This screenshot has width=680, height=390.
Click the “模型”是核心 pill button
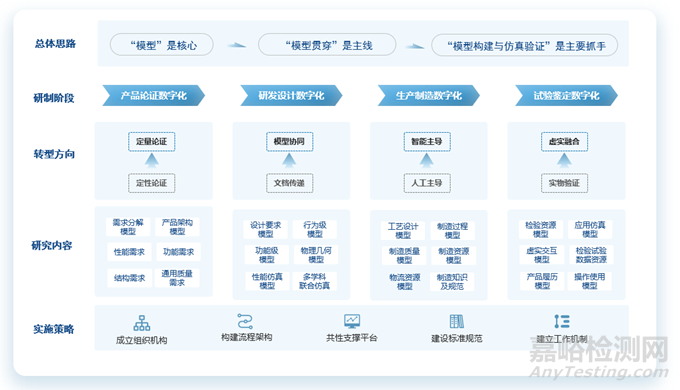[x=162, y=45]
